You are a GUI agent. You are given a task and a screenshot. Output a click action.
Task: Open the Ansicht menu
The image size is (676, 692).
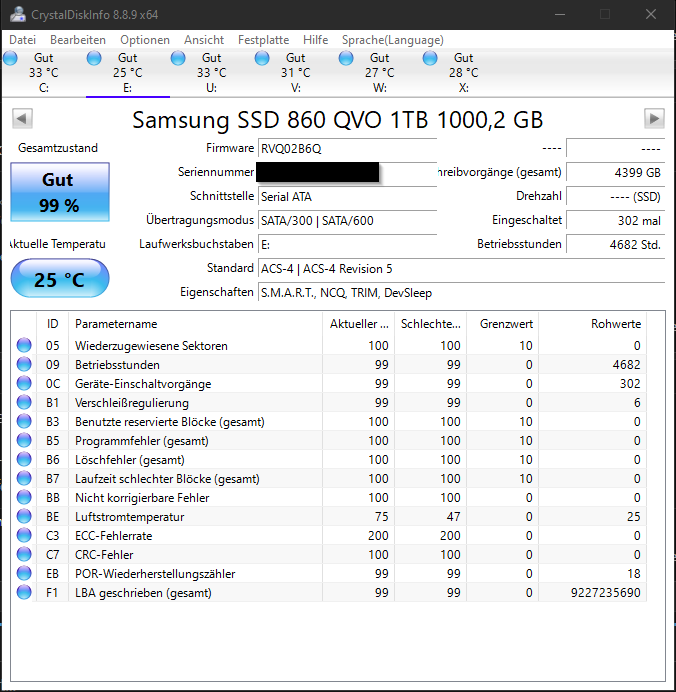point(204,40)
